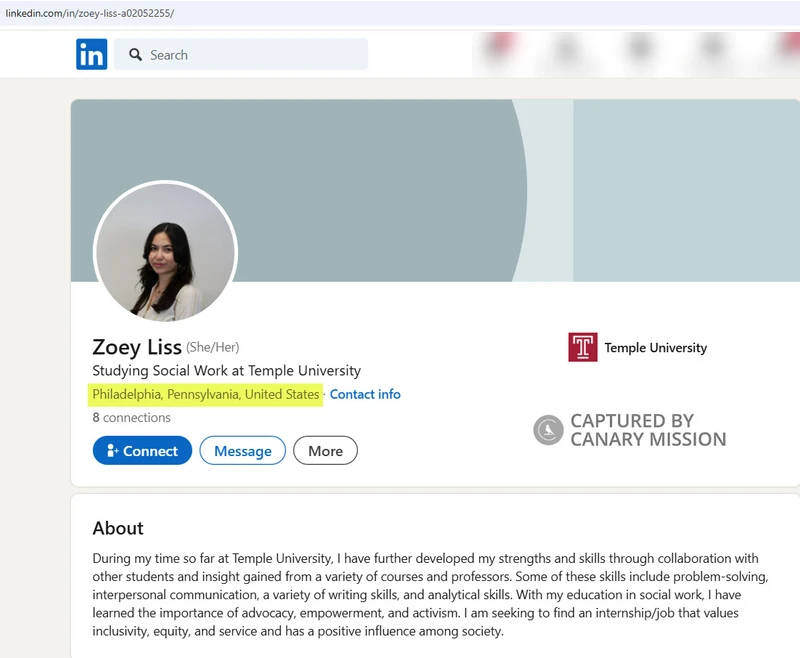Click the LinkedIn logo icon
The image size is (800, 658).
coord(92,54)
